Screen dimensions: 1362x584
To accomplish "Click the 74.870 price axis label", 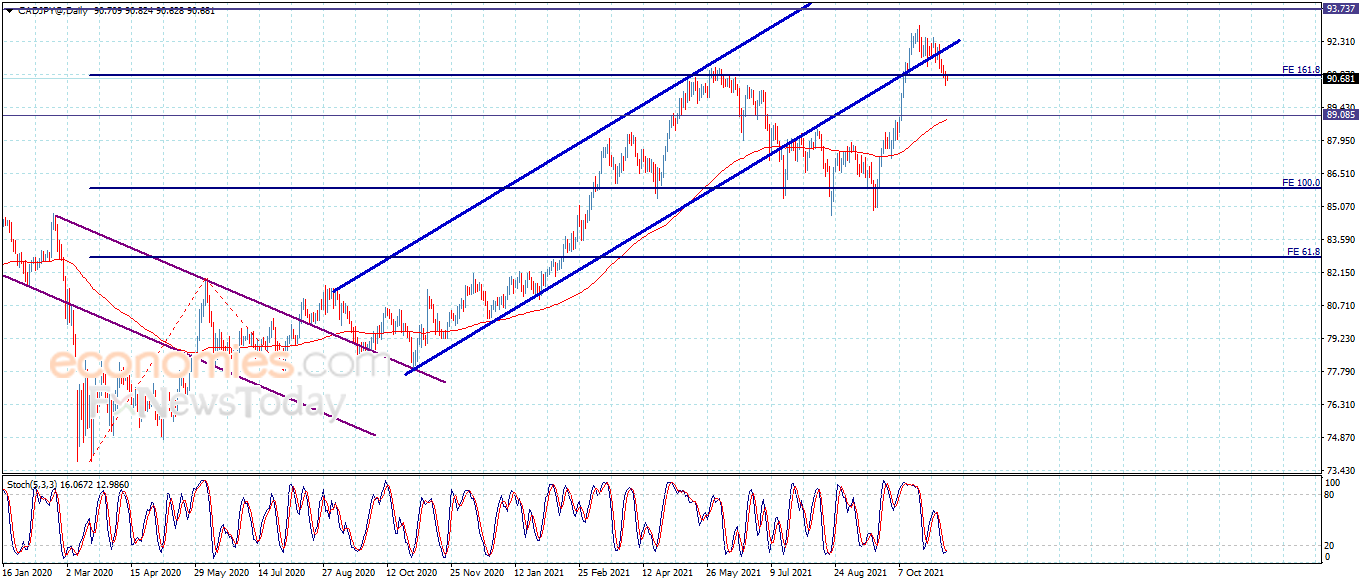I will pyautogui.click(x=1341, y=438).
